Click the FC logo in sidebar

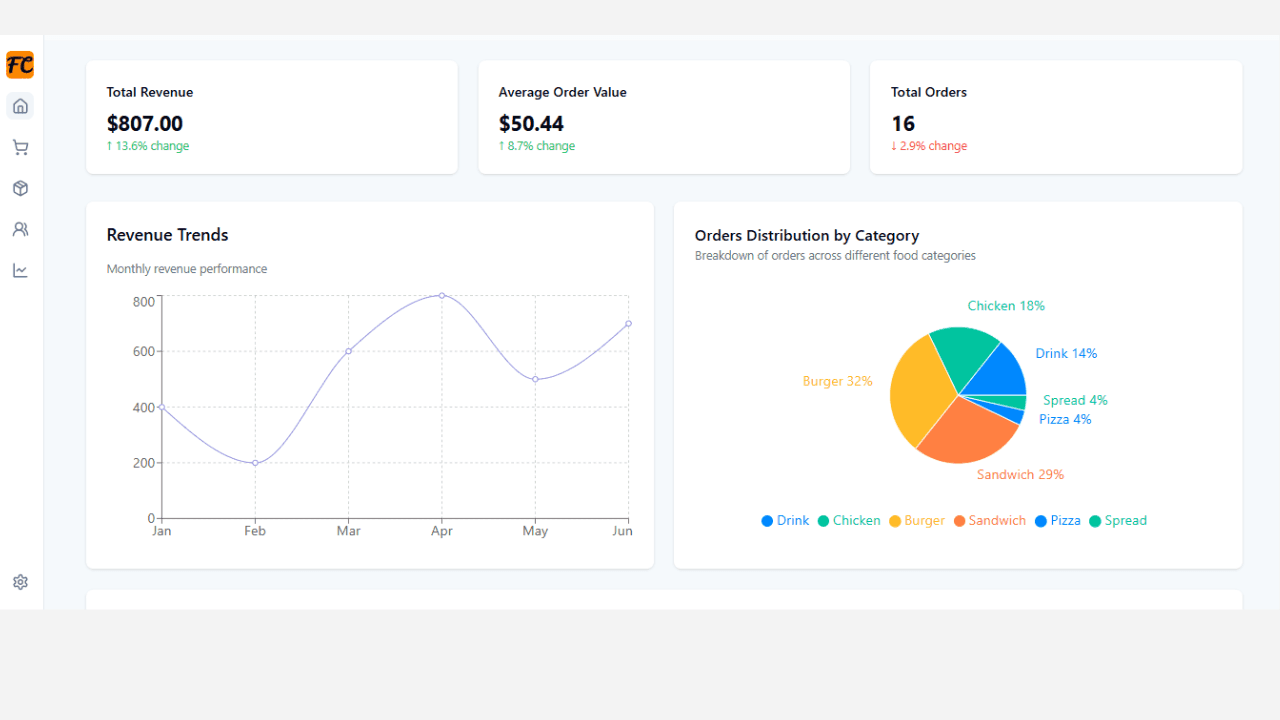point(20,65)
